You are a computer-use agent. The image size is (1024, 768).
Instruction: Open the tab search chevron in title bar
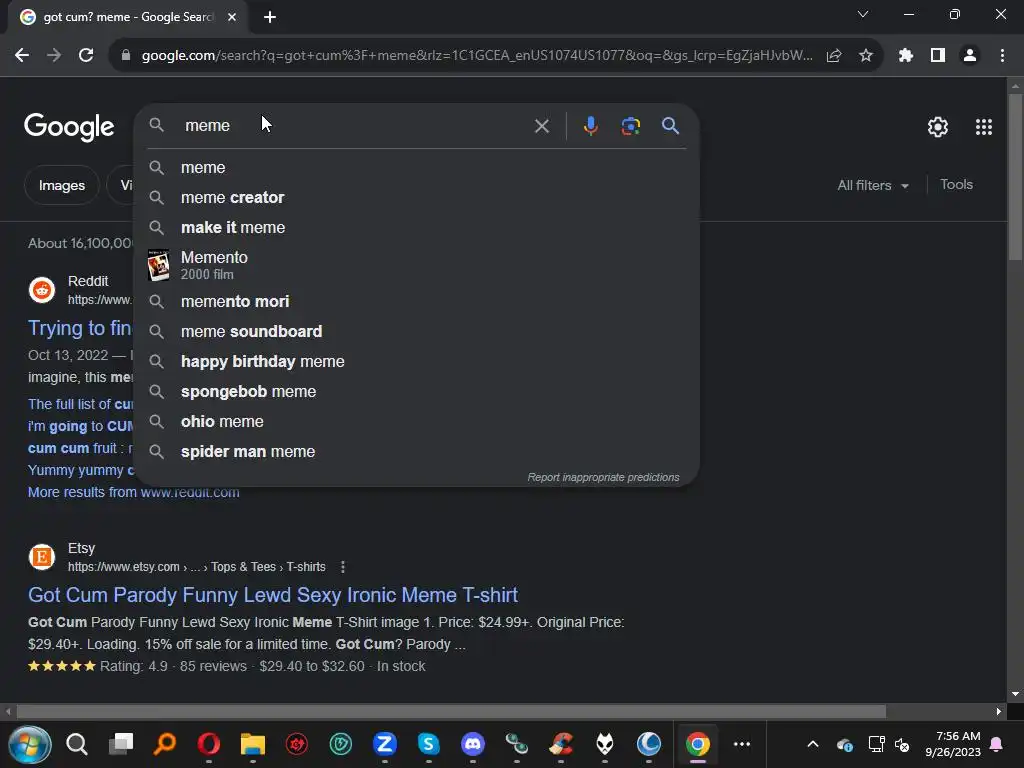coord(863,14)
